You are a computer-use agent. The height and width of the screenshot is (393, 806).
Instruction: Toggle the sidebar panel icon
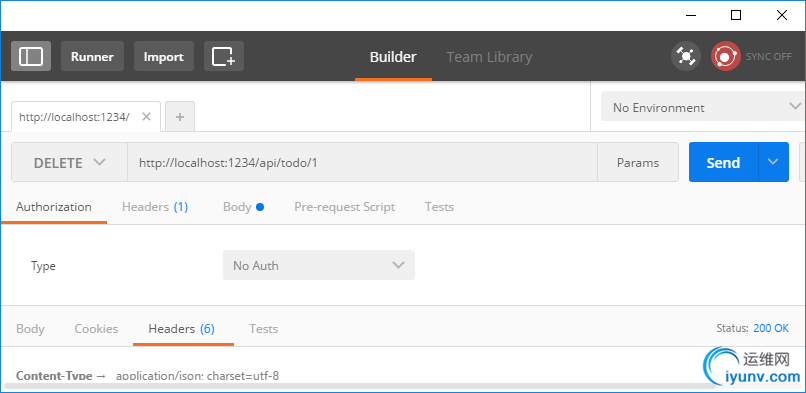pos(31,56)
